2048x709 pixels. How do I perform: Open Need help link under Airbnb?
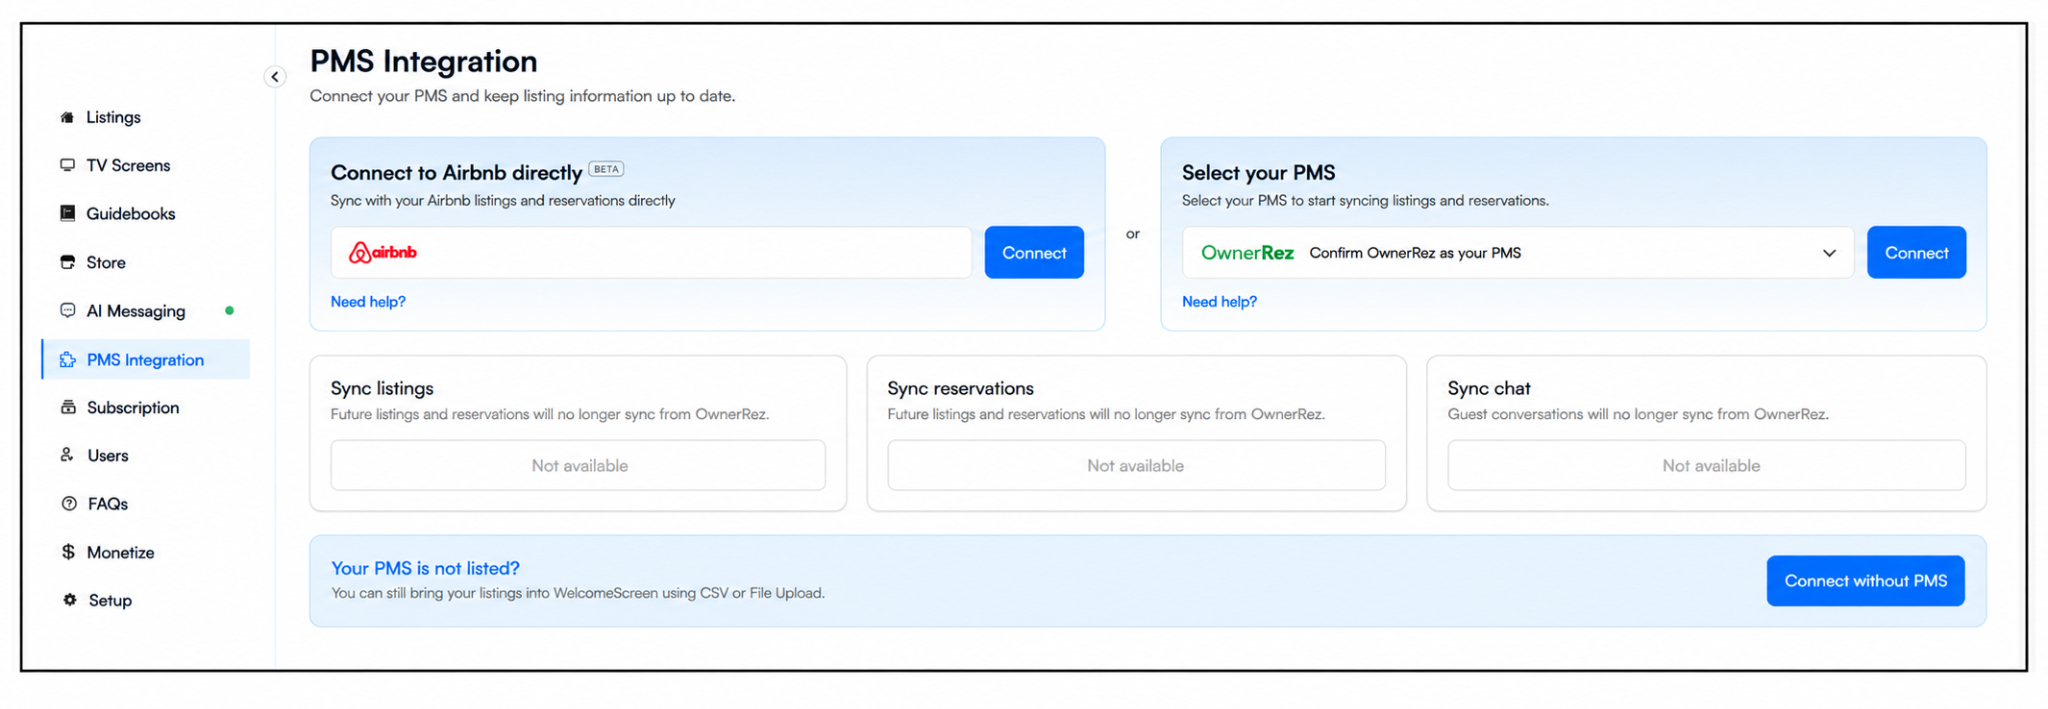click(x=368, y=302)
